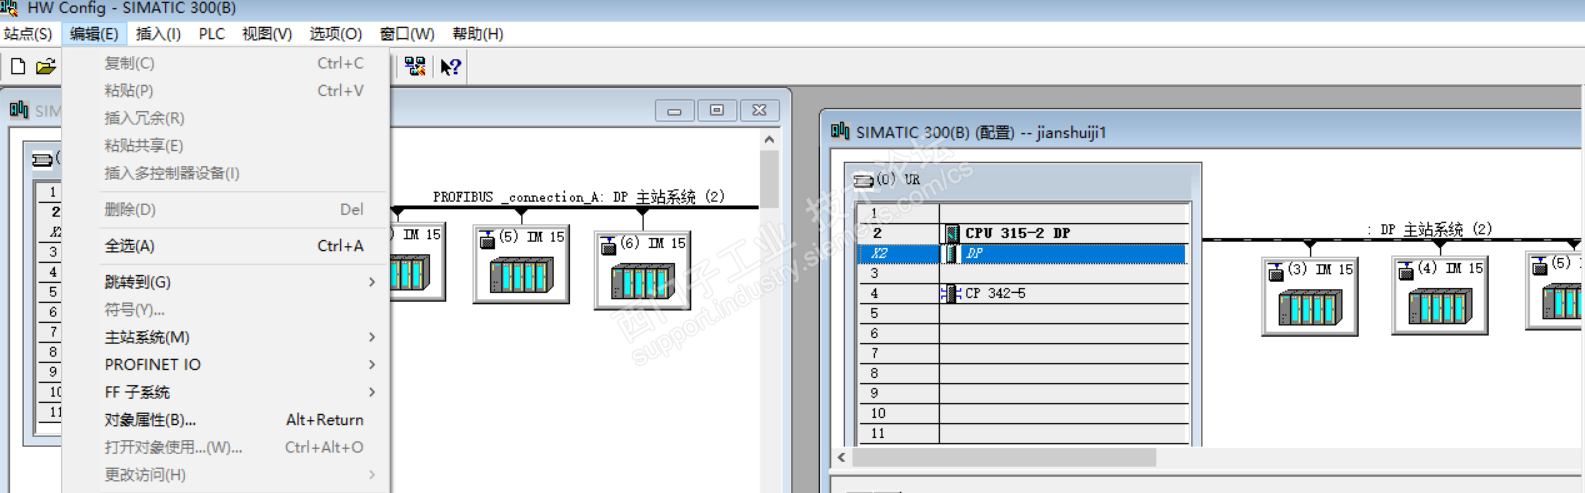Choose 全选(A) from the edit menu
This screenshot has width=1585, height=493.
[x=226, y=246]
